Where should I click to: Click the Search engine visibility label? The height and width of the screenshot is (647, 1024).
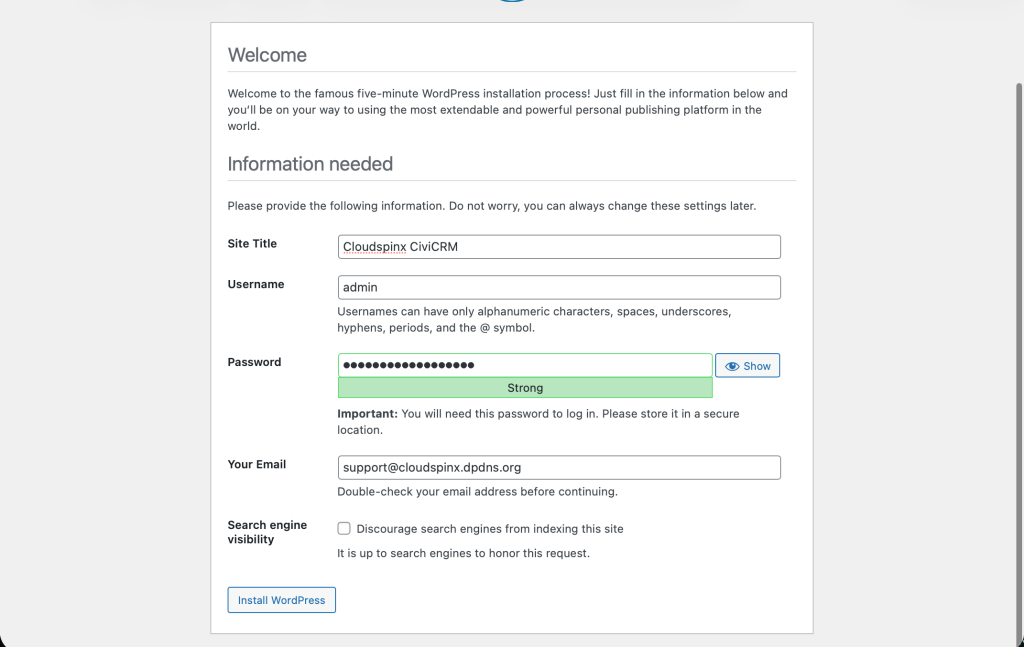point(267,532)
